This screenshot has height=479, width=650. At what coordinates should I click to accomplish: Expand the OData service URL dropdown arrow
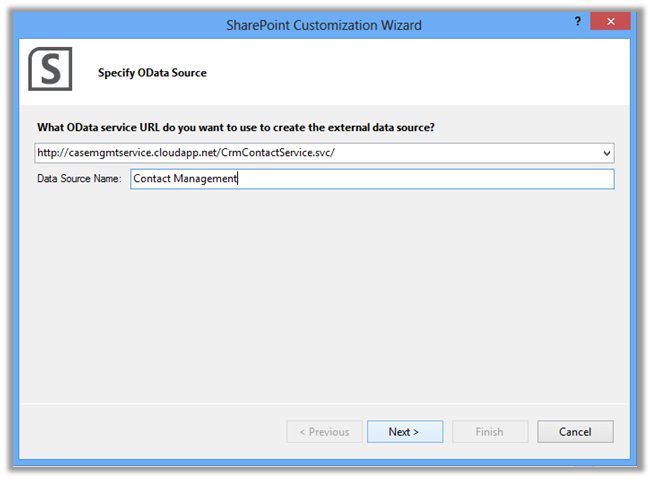pyautogui.click(x=606, y=153)
